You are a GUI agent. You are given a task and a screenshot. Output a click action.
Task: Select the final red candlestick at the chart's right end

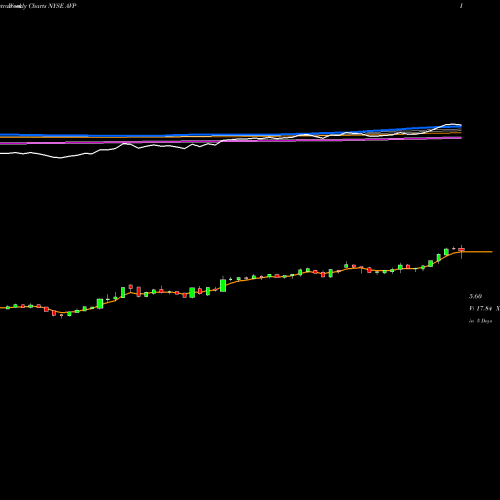[x=461, y=250]
